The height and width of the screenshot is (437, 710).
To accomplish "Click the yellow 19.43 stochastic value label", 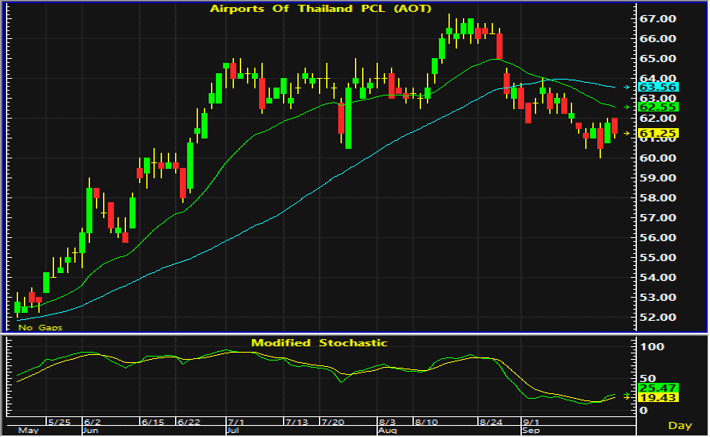I will pos(658,398).
